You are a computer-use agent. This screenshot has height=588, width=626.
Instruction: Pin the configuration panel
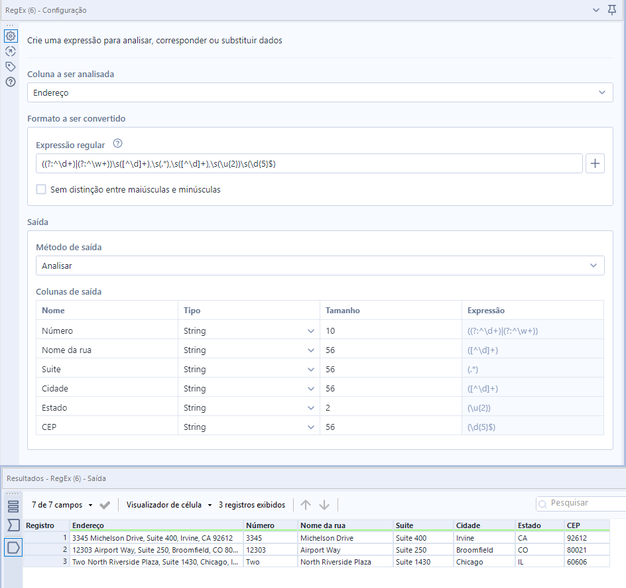click(x=612, y=10)
